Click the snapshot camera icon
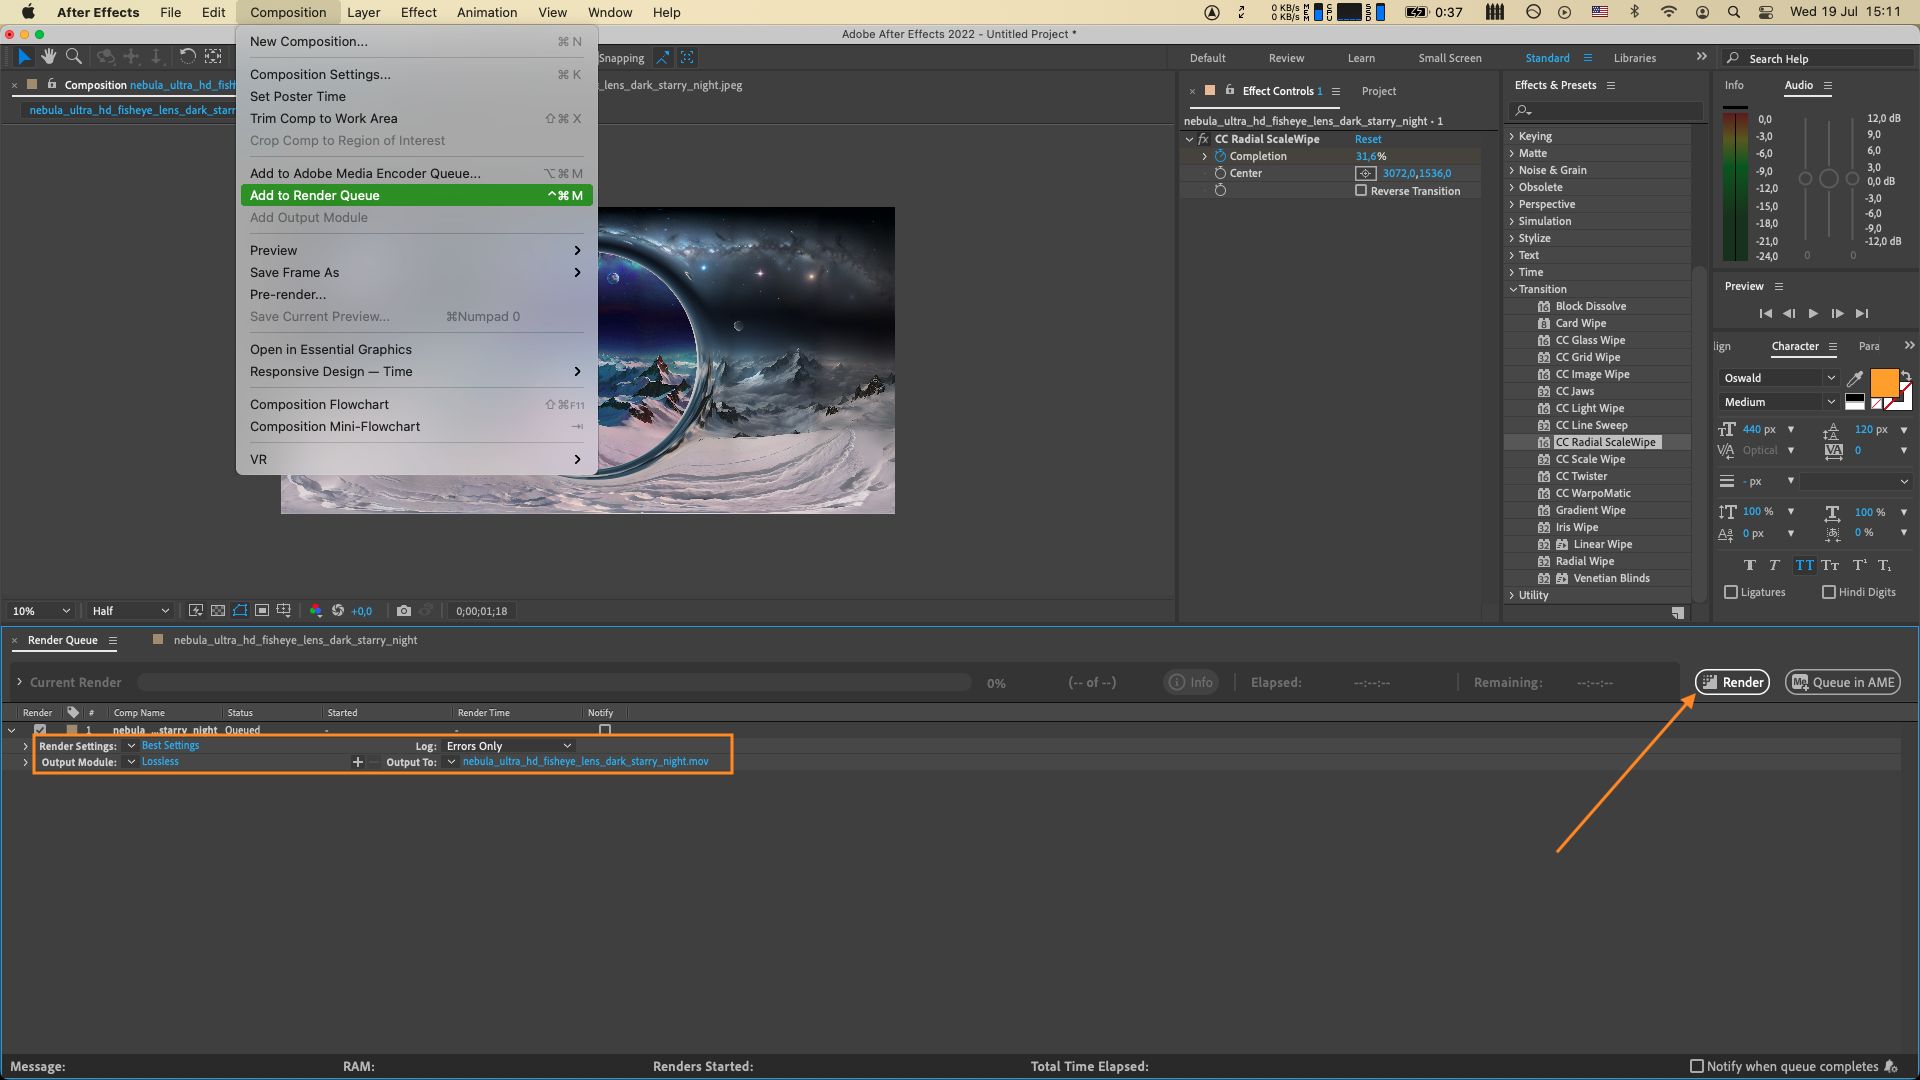 (403, 611)
